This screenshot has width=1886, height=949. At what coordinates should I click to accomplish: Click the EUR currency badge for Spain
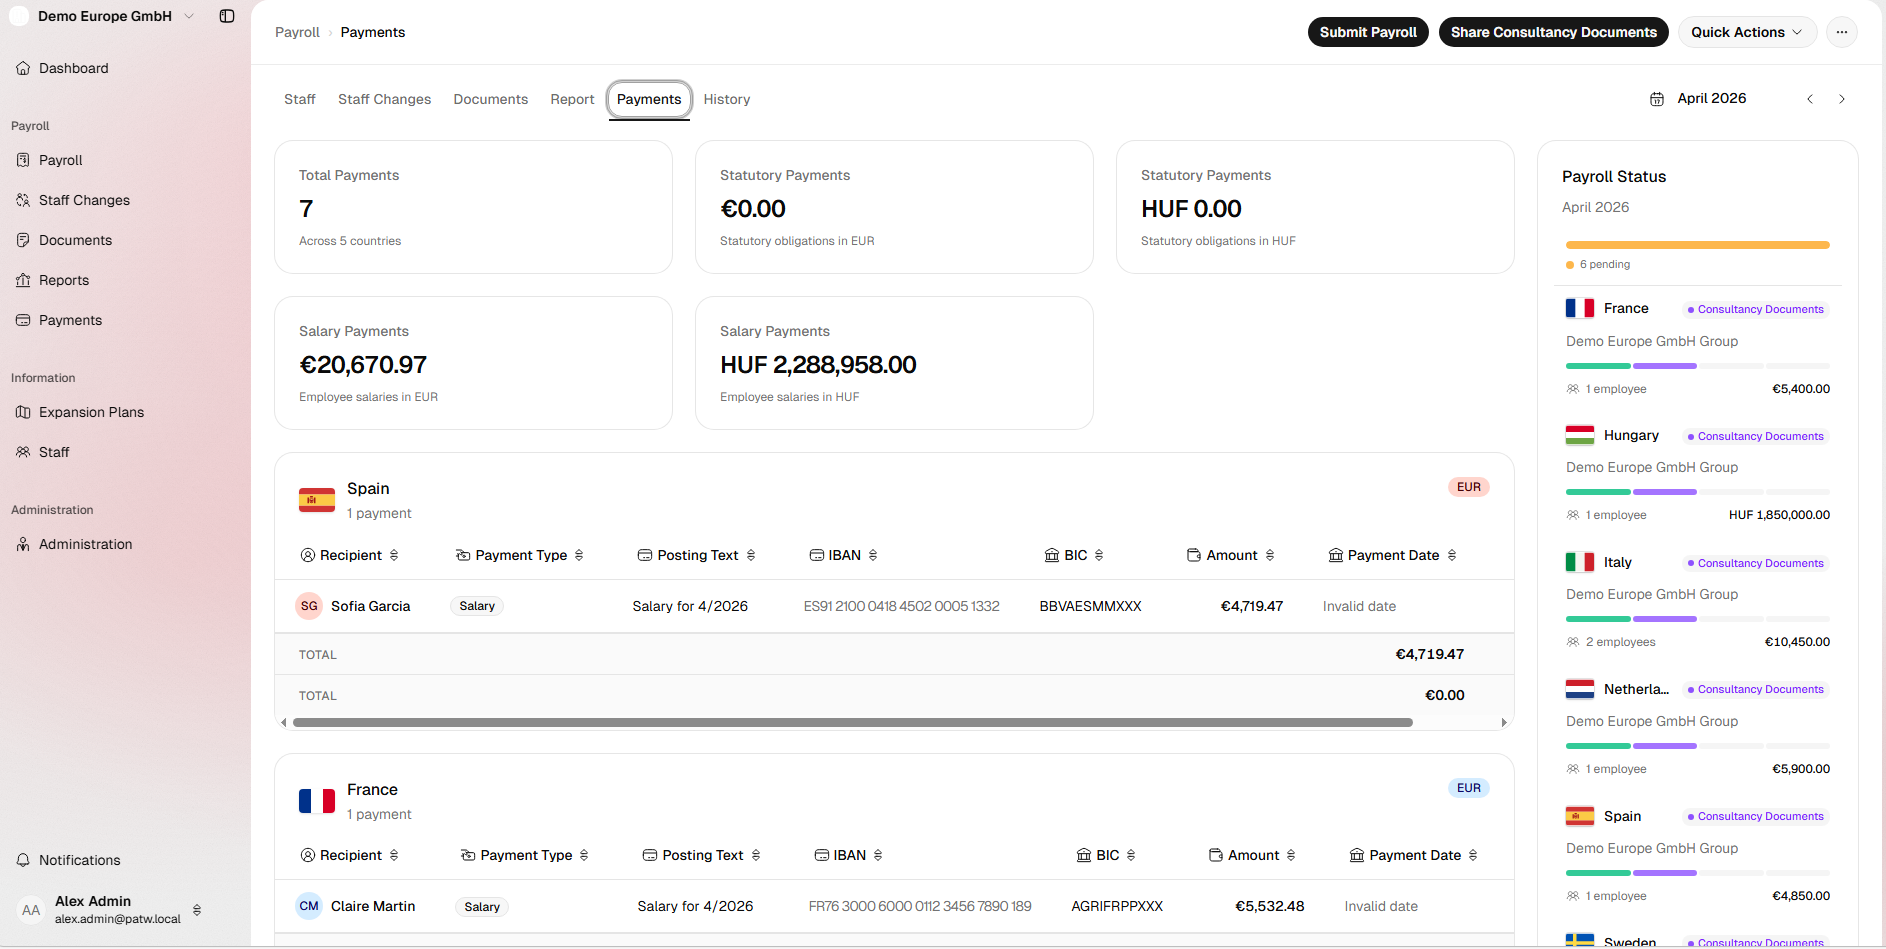coord(1469,487)
